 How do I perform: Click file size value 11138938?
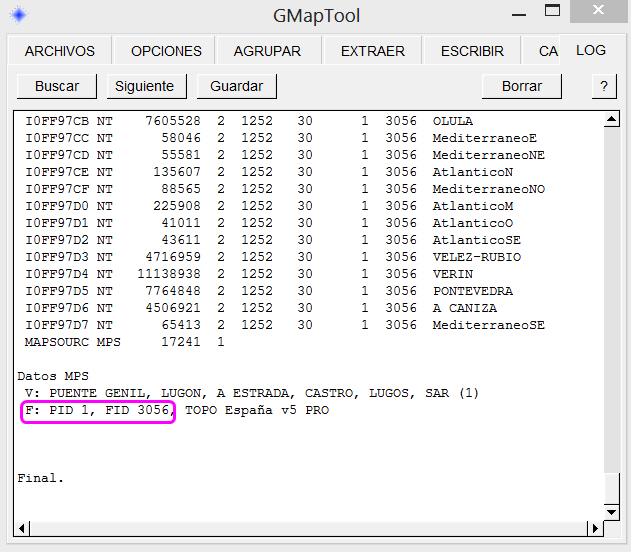pos(169,274)
